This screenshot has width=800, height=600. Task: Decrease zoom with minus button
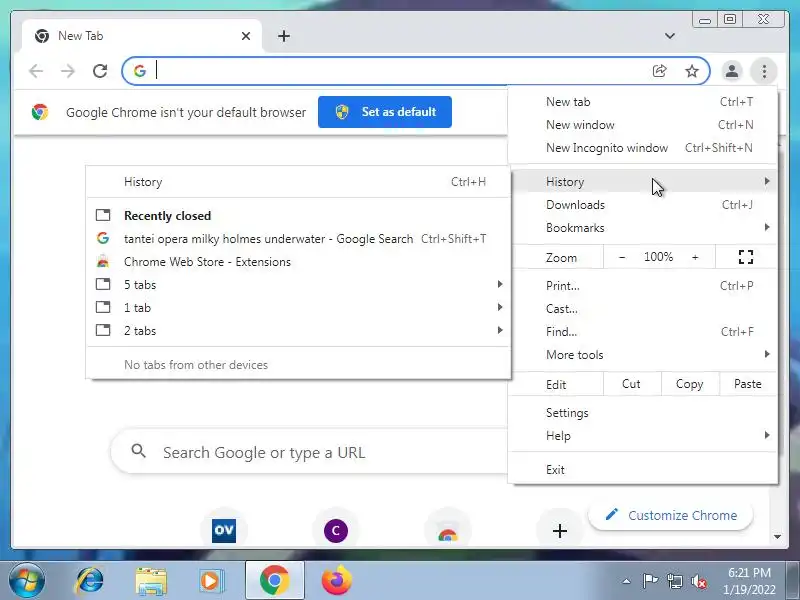click(x=622, y=257)
